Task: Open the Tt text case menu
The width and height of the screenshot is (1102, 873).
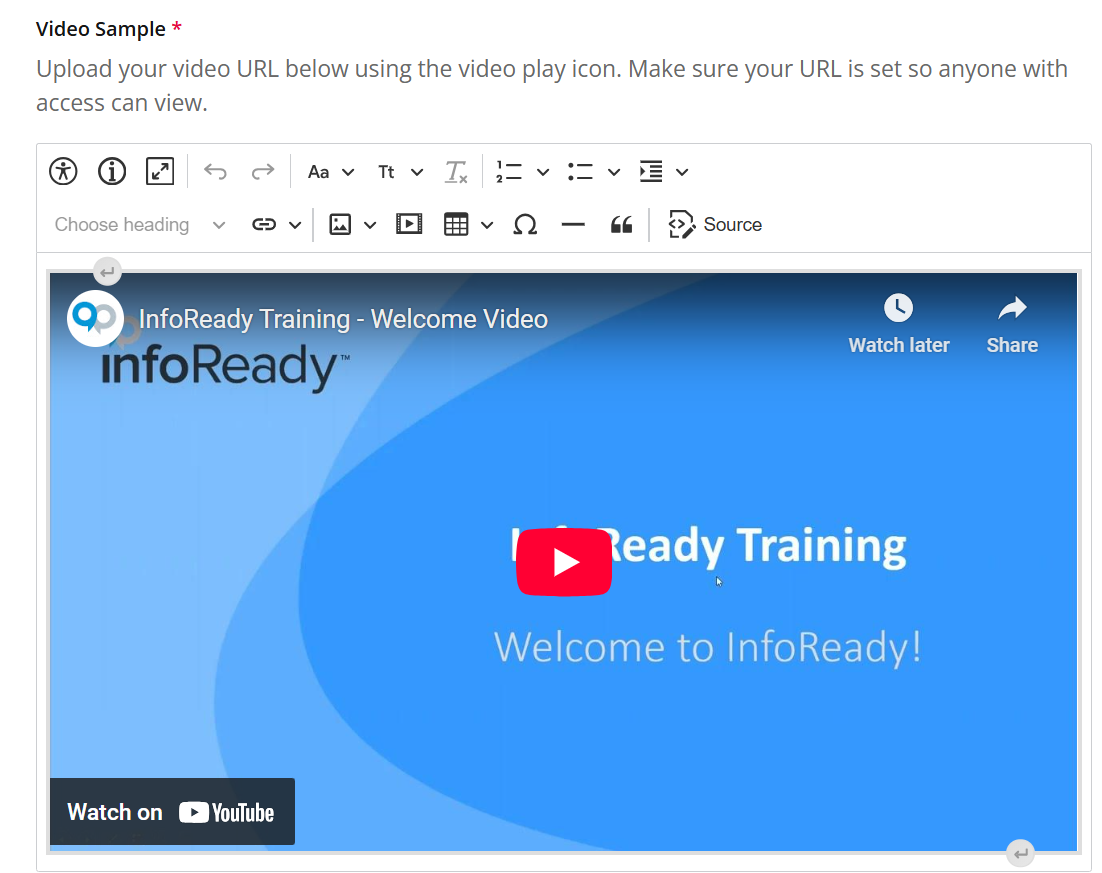Action: pyautogui.click(x=400, y=172)
